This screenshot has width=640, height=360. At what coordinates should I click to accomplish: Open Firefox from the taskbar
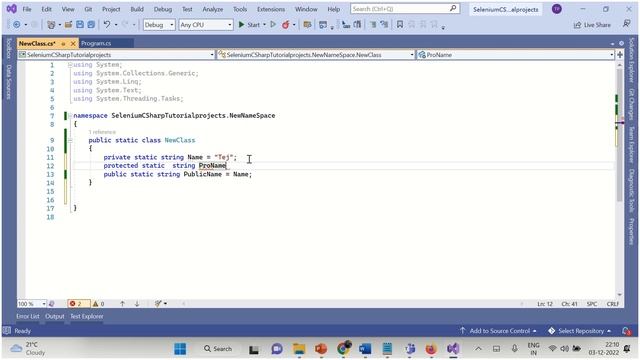(x=431, y=349)
